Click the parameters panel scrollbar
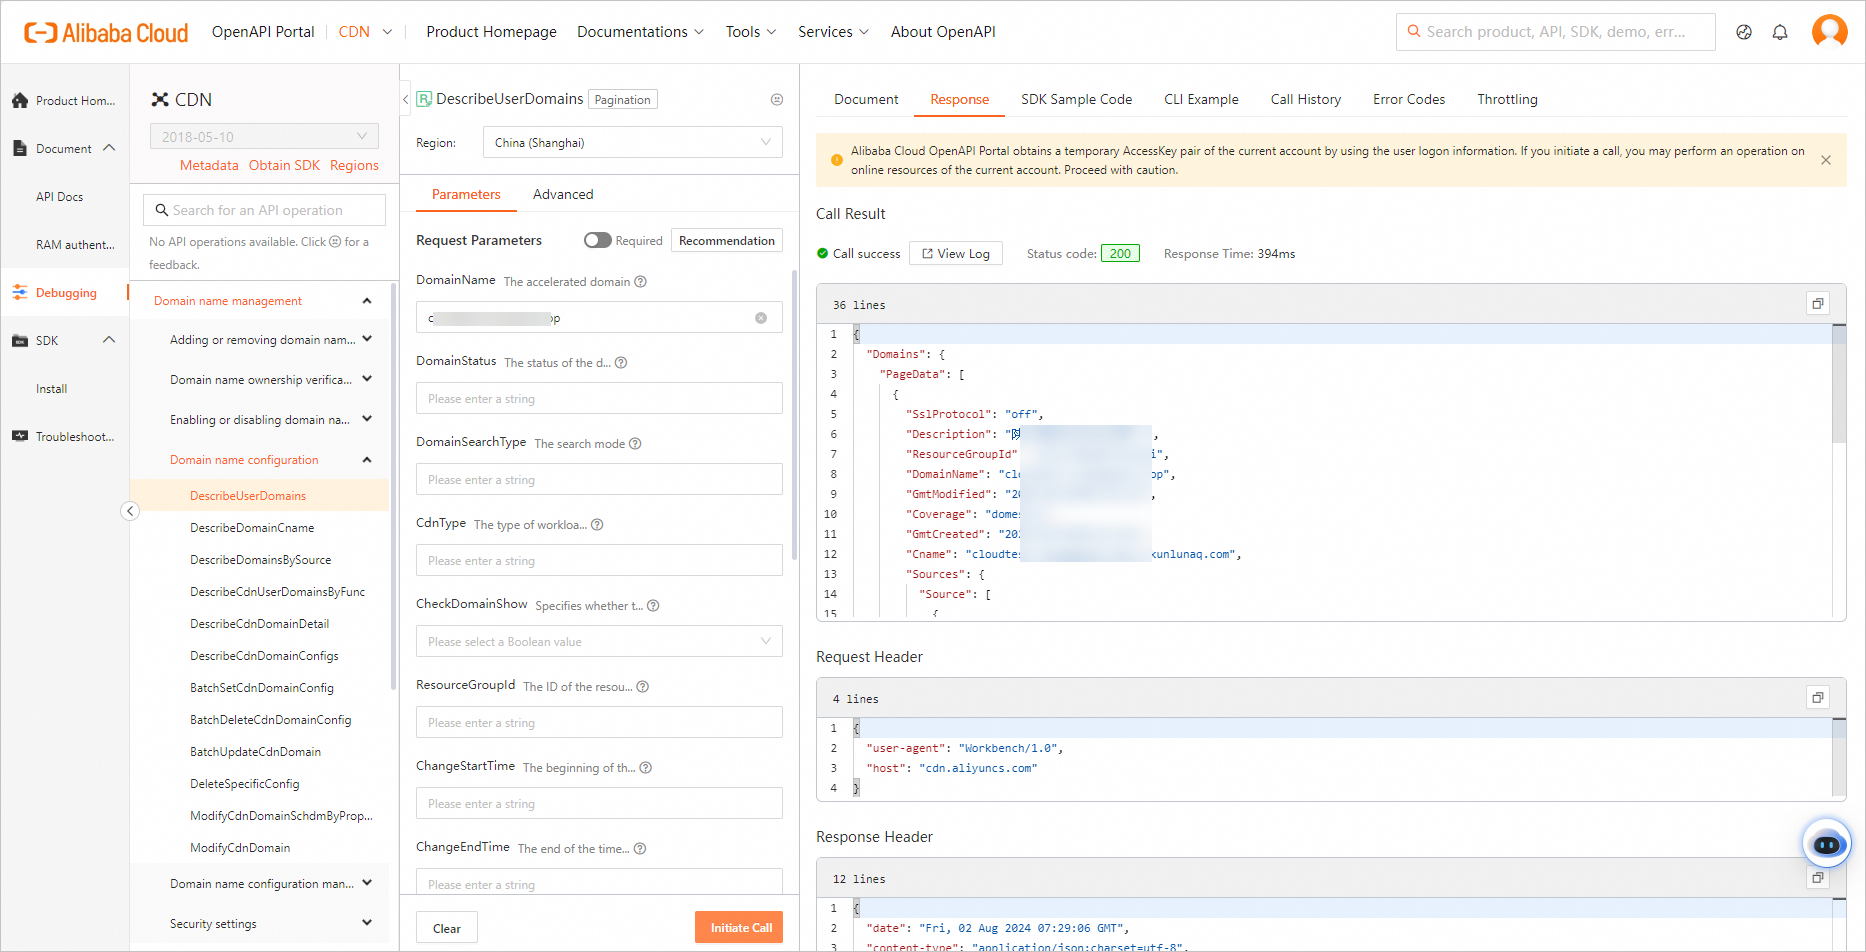The width and height of the screenshot is (1866, 952). tap(795, 415)
